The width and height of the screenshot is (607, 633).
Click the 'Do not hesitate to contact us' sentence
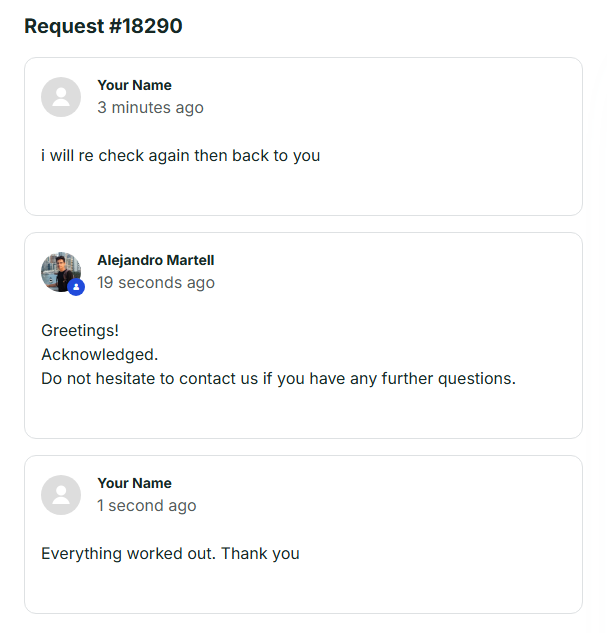(x=200, y=379)
